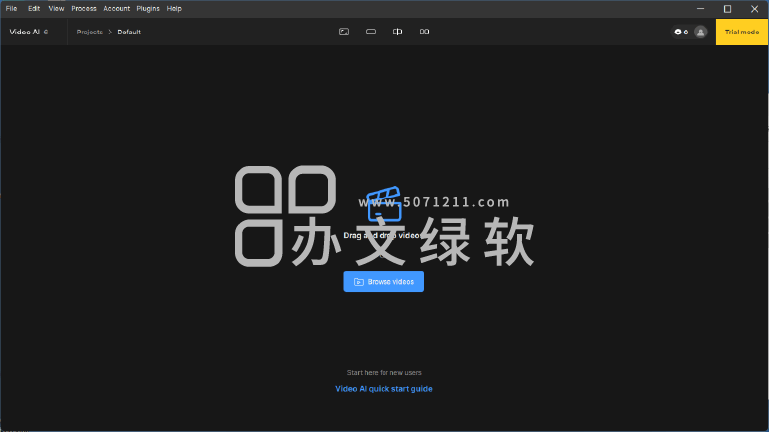This screenshot has width=769, height=433.
Task: Click the yellow Trial mode button
Action: tap(742, 32)
